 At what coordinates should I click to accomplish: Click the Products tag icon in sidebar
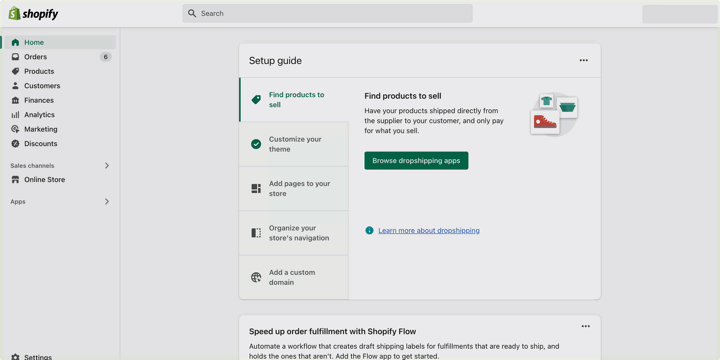click(x=16, y=71)
